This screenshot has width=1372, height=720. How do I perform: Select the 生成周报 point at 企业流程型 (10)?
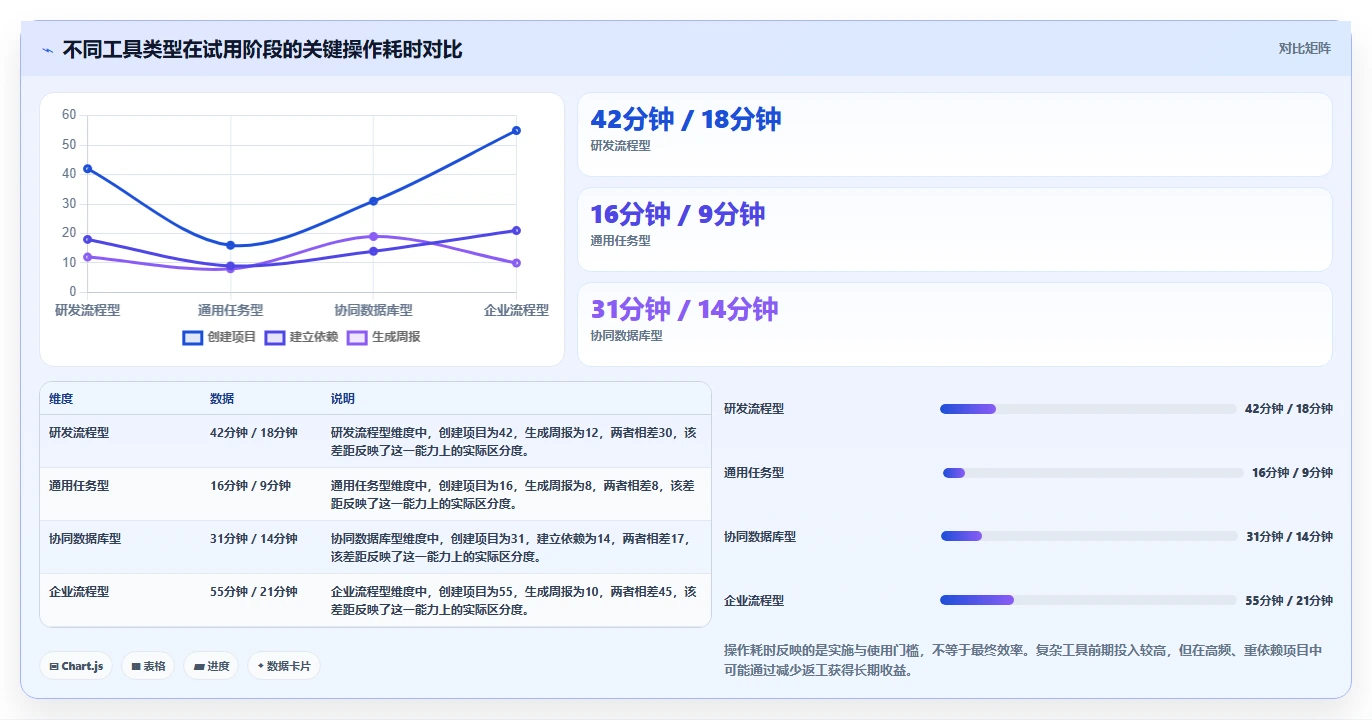coord(516,263)
